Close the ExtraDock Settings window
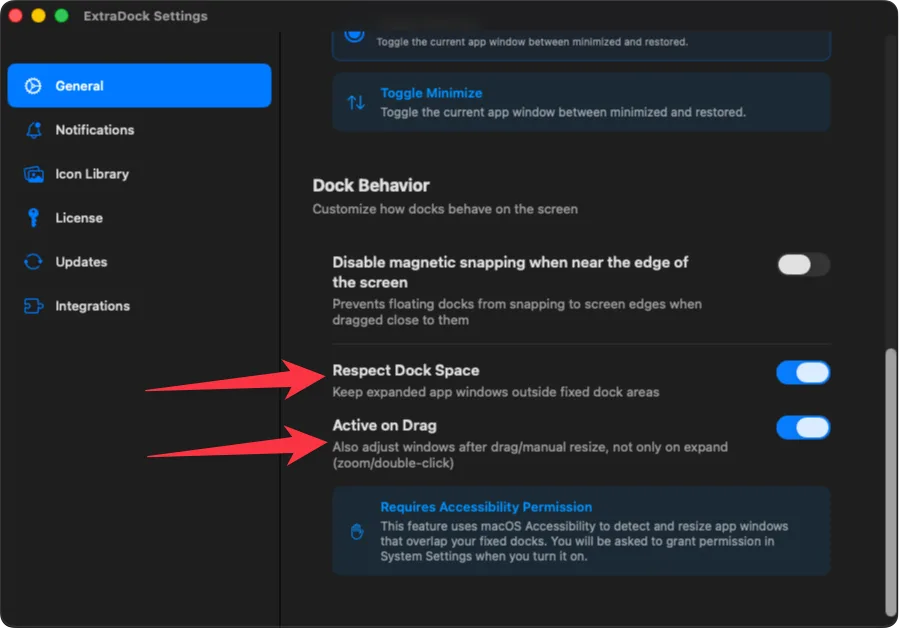 [x=16, y=16]
